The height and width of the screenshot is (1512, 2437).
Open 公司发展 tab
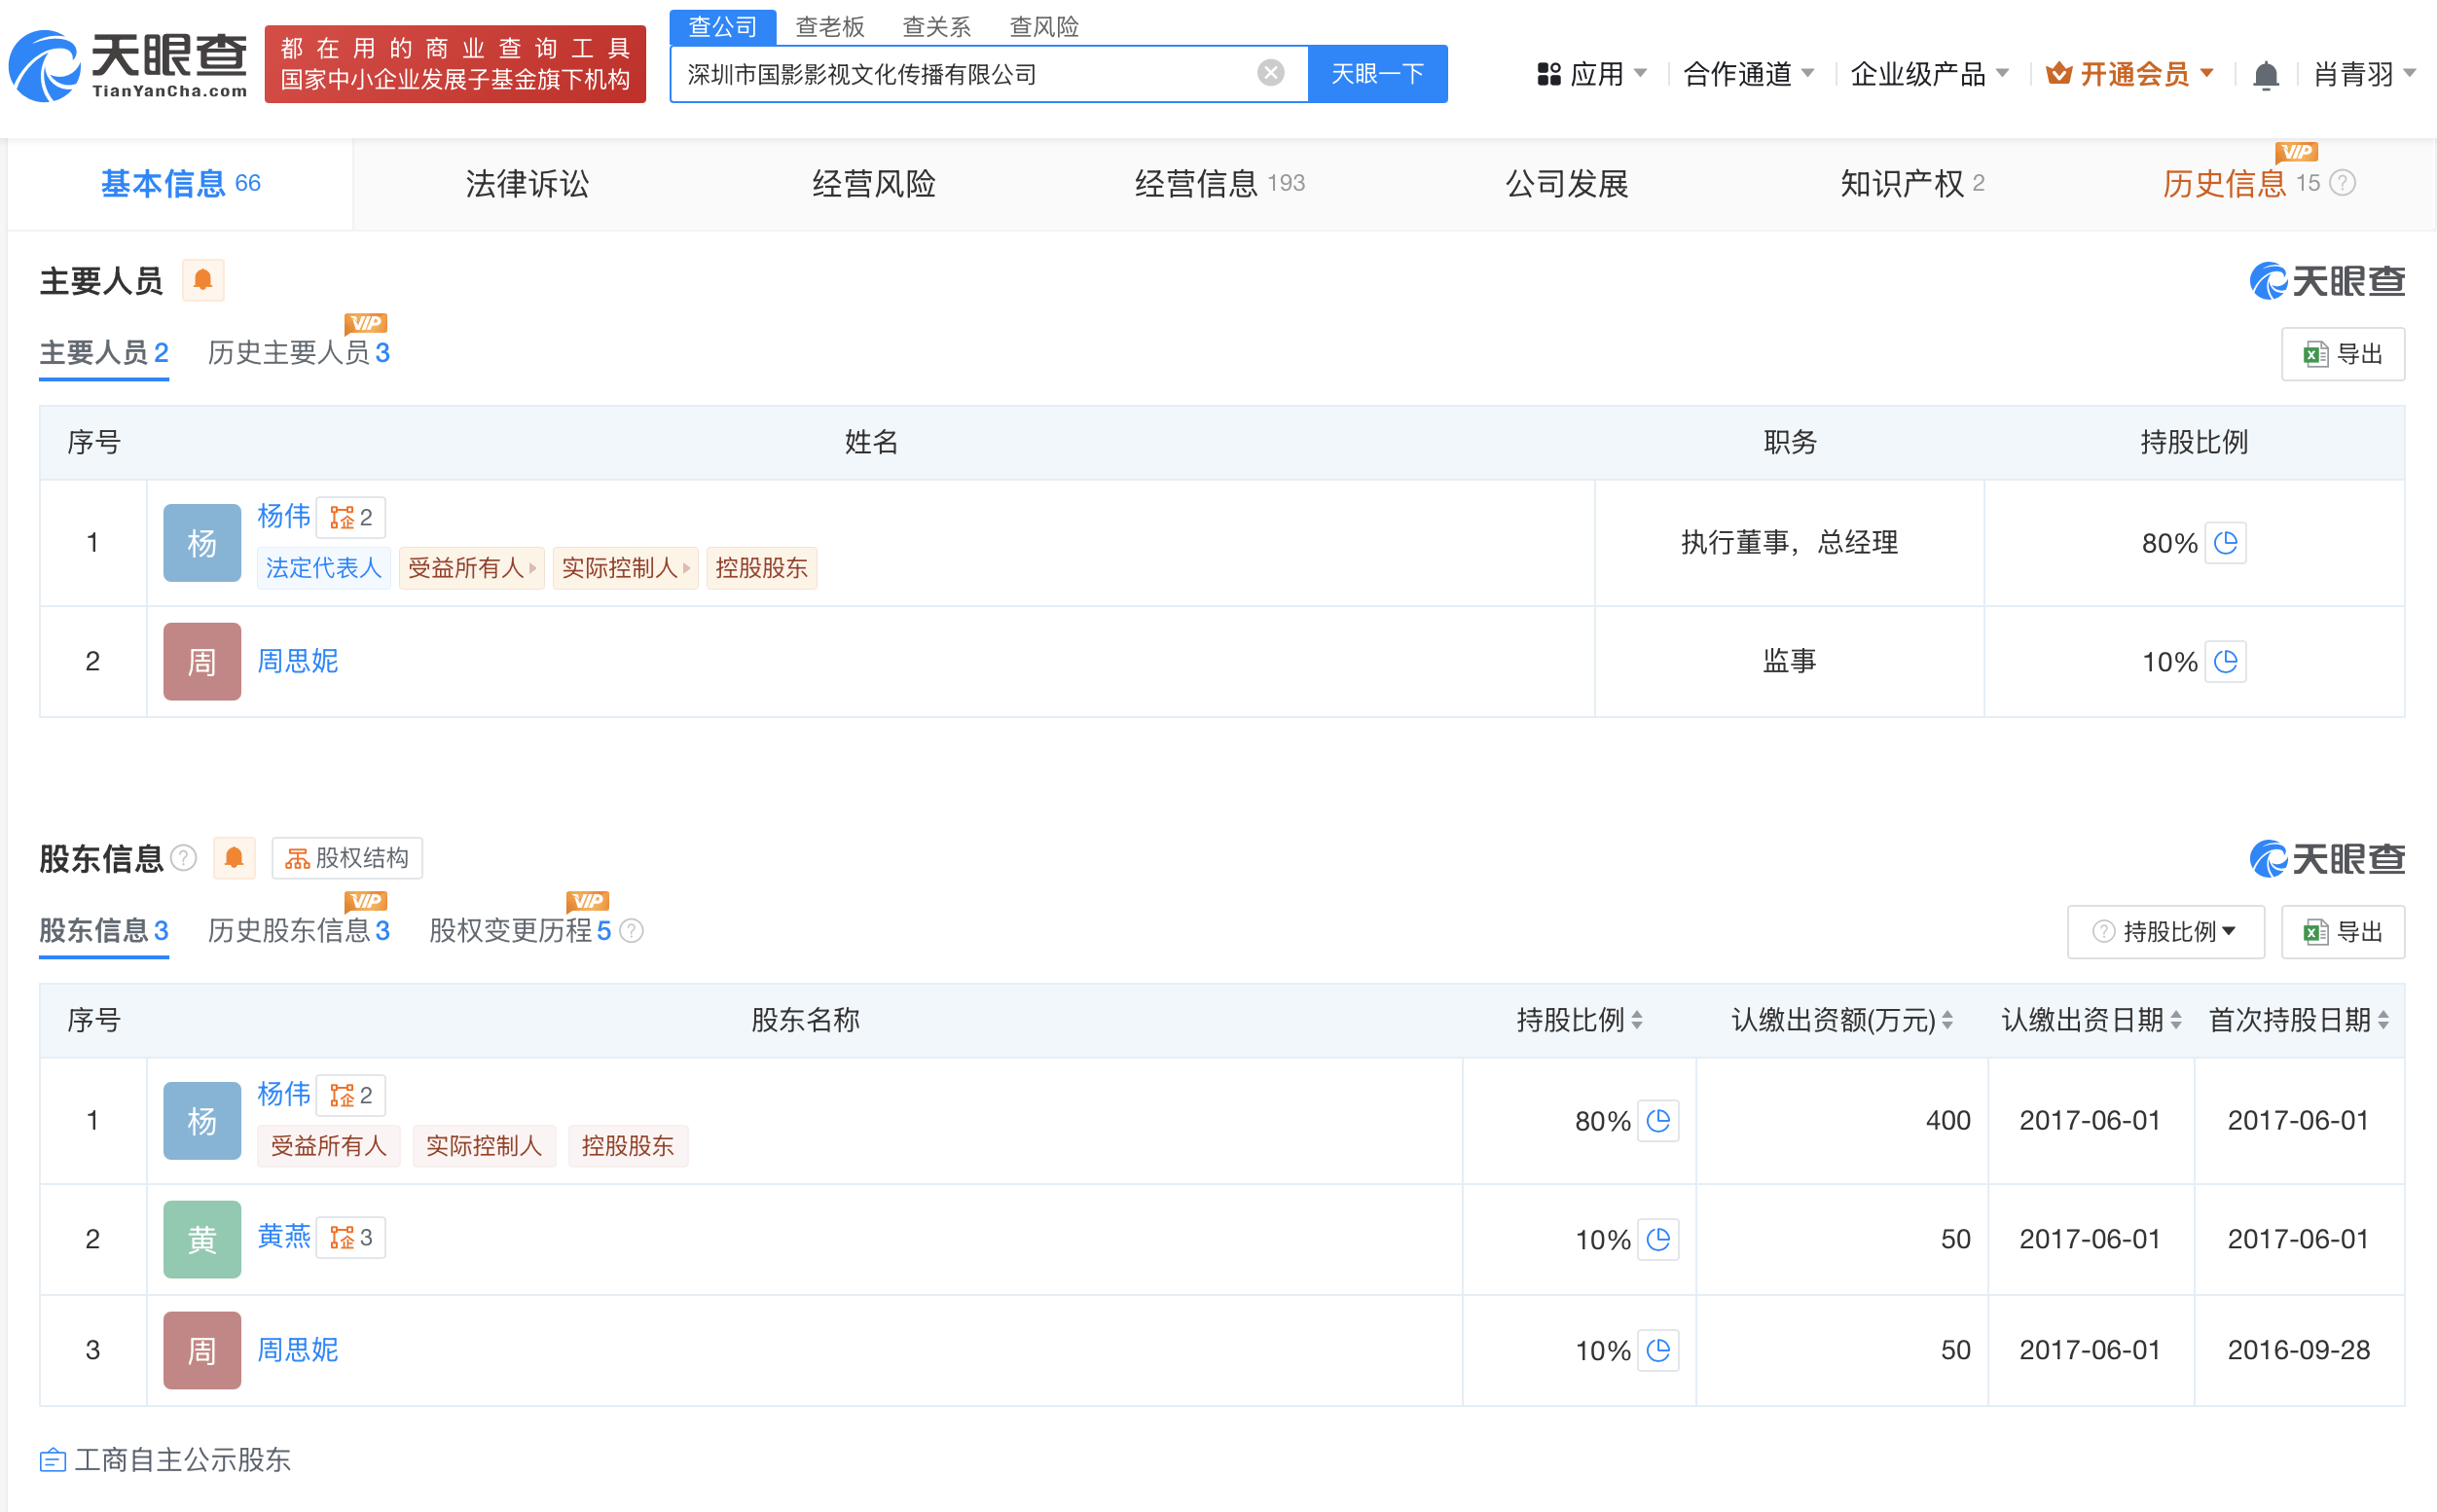tap(1567, 184)
